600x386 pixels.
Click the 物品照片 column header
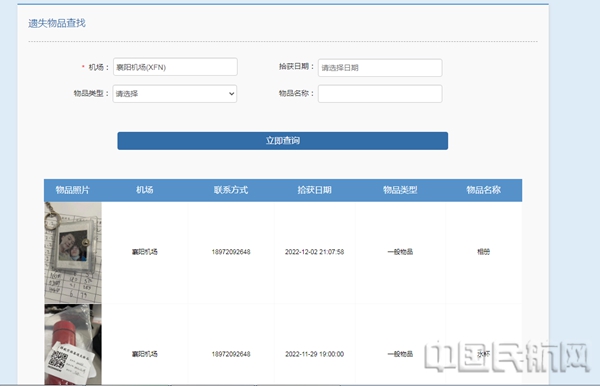click(x=72, y=190)
